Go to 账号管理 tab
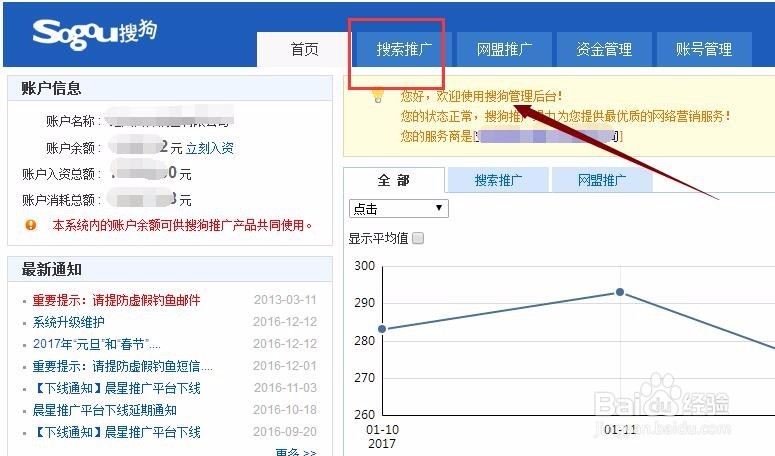 click(x=704, y=49)
